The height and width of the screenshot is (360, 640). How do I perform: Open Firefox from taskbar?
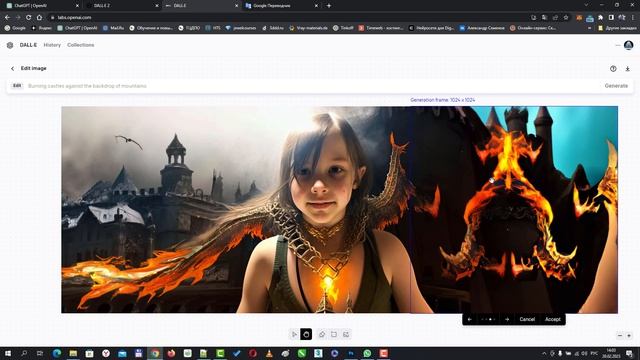pyautogui.click(x=171, y=353)
